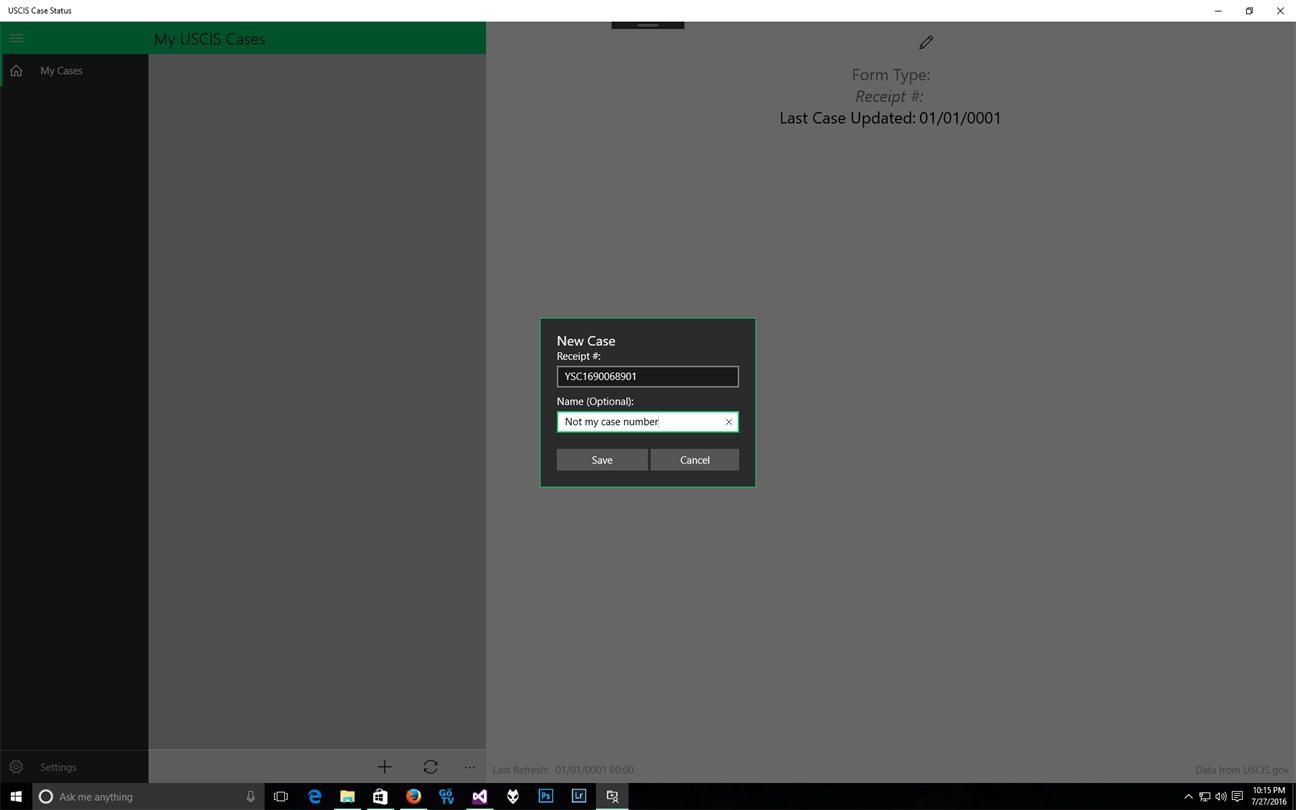Select the My Cases home icon
This screenshot has width=1296, height=810.
[x=16, y=71]
